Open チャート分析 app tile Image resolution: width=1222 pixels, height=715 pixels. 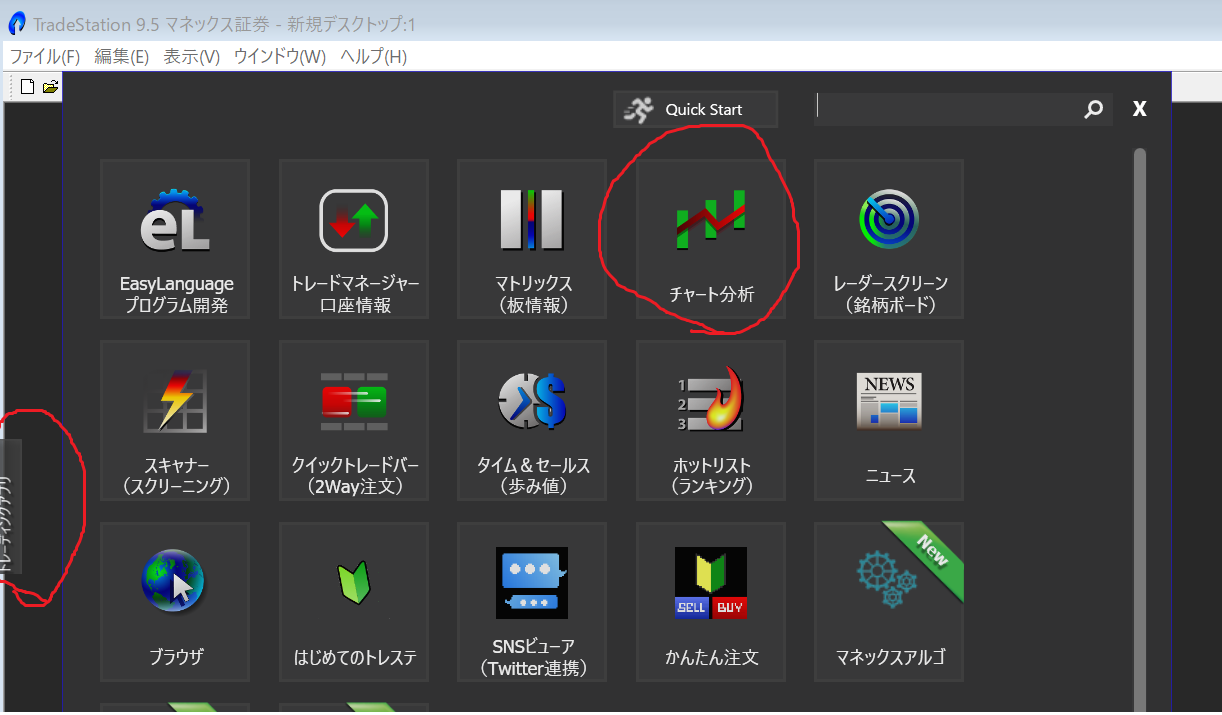pos(711,239)
